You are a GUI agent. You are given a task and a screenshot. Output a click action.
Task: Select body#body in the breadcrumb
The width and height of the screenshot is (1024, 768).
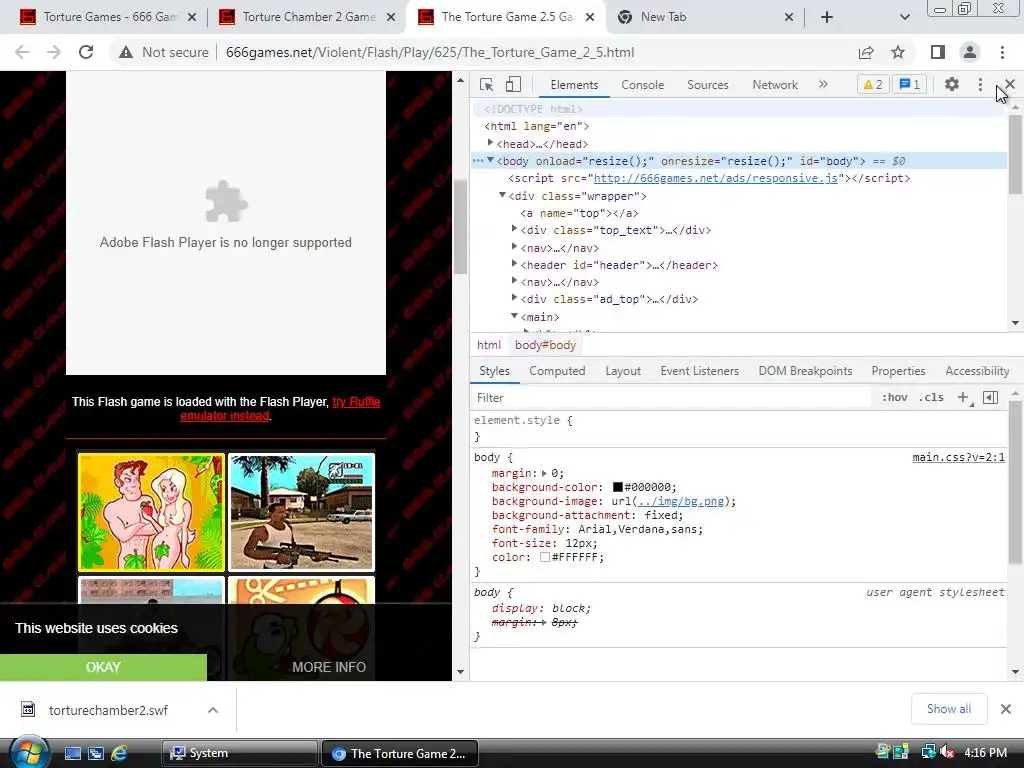point(545,345)
